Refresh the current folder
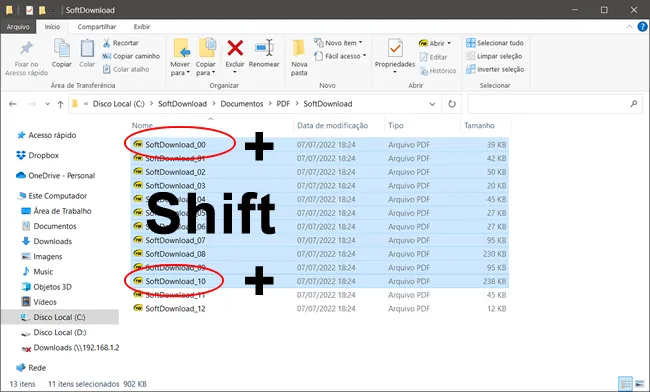This screenshot has width=650, height=392. coord(452,104)
